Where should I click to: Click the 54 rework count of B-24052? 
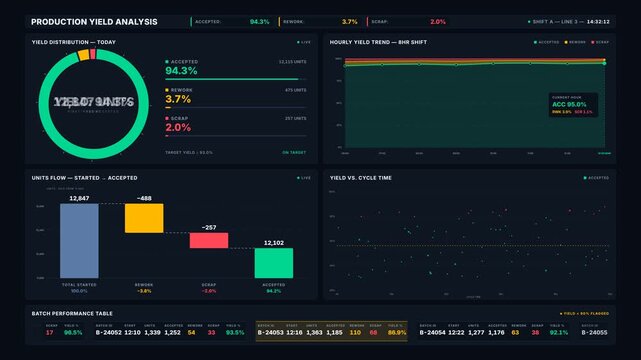coord(191,333)
